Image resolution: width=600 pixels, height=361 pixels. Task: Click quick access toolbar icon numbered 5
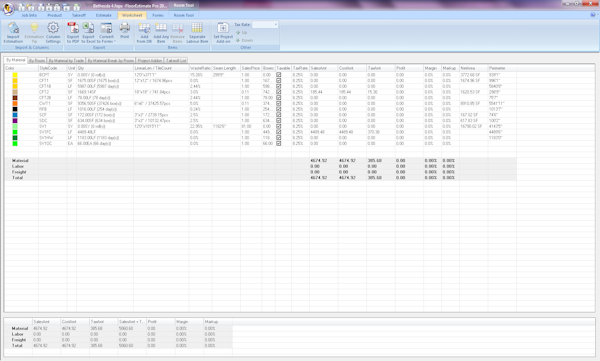[58, 7]
